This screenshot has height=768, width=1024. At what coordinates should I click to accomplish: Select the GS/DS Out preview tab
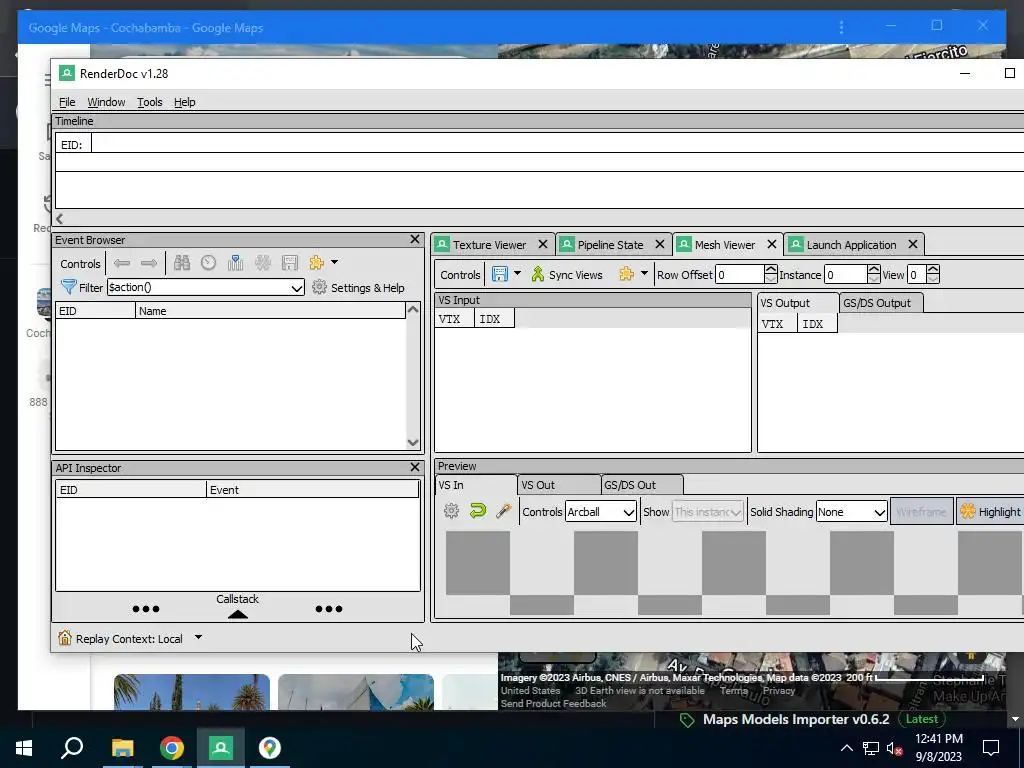pyautogui.click(x=642, y=485)
